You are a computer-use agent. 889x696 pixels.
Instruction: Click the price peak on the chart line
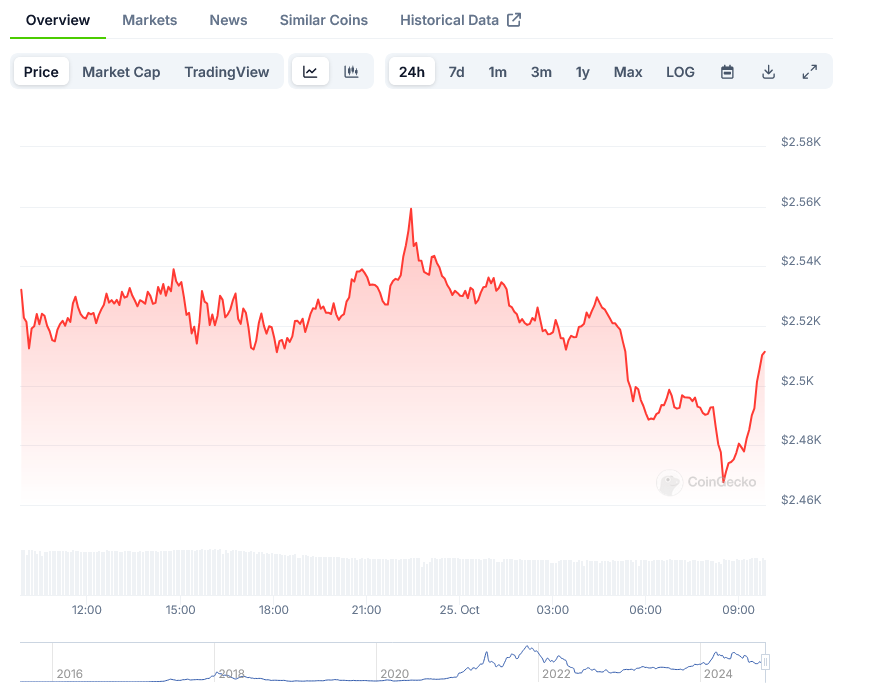(411, 209)
